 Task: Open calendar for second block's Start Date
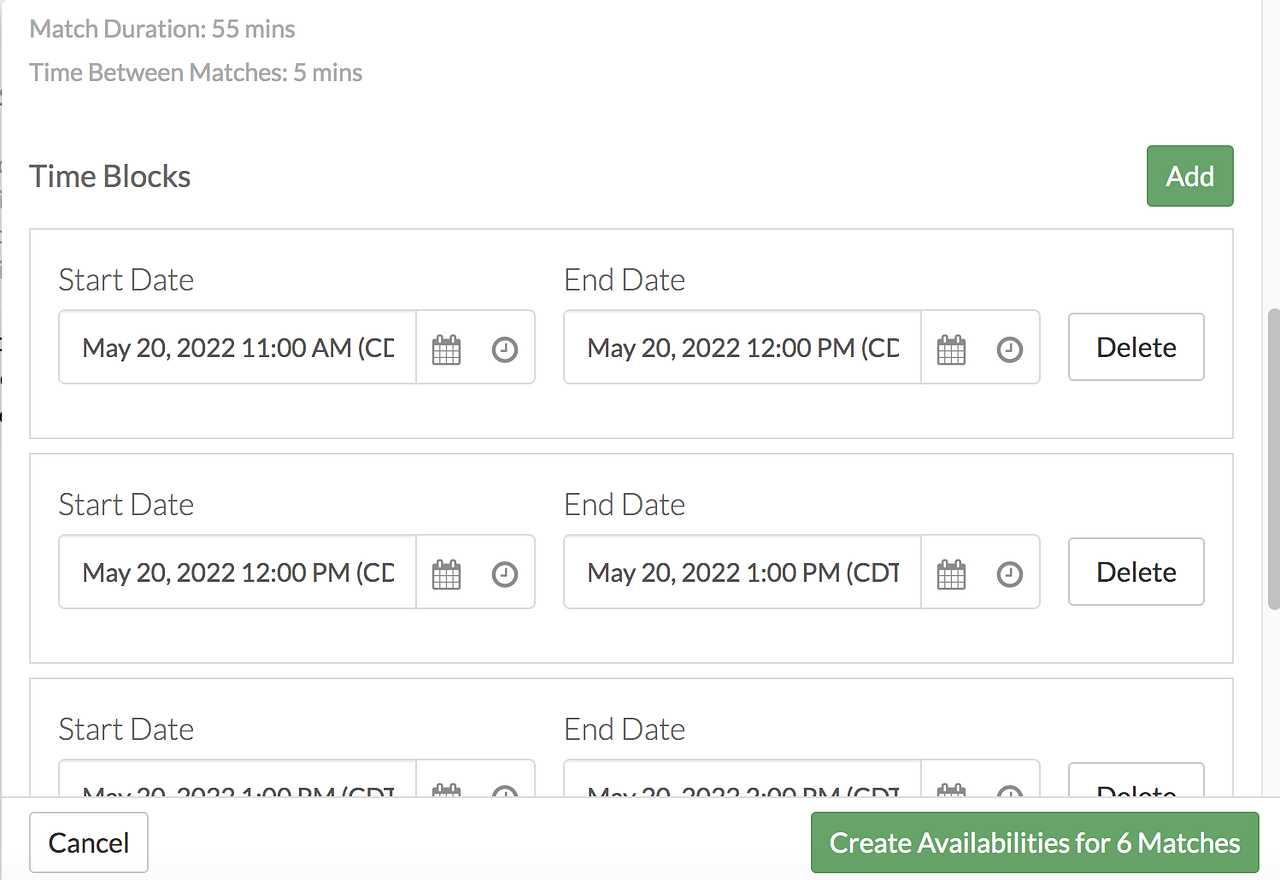[x=446, y=574]
